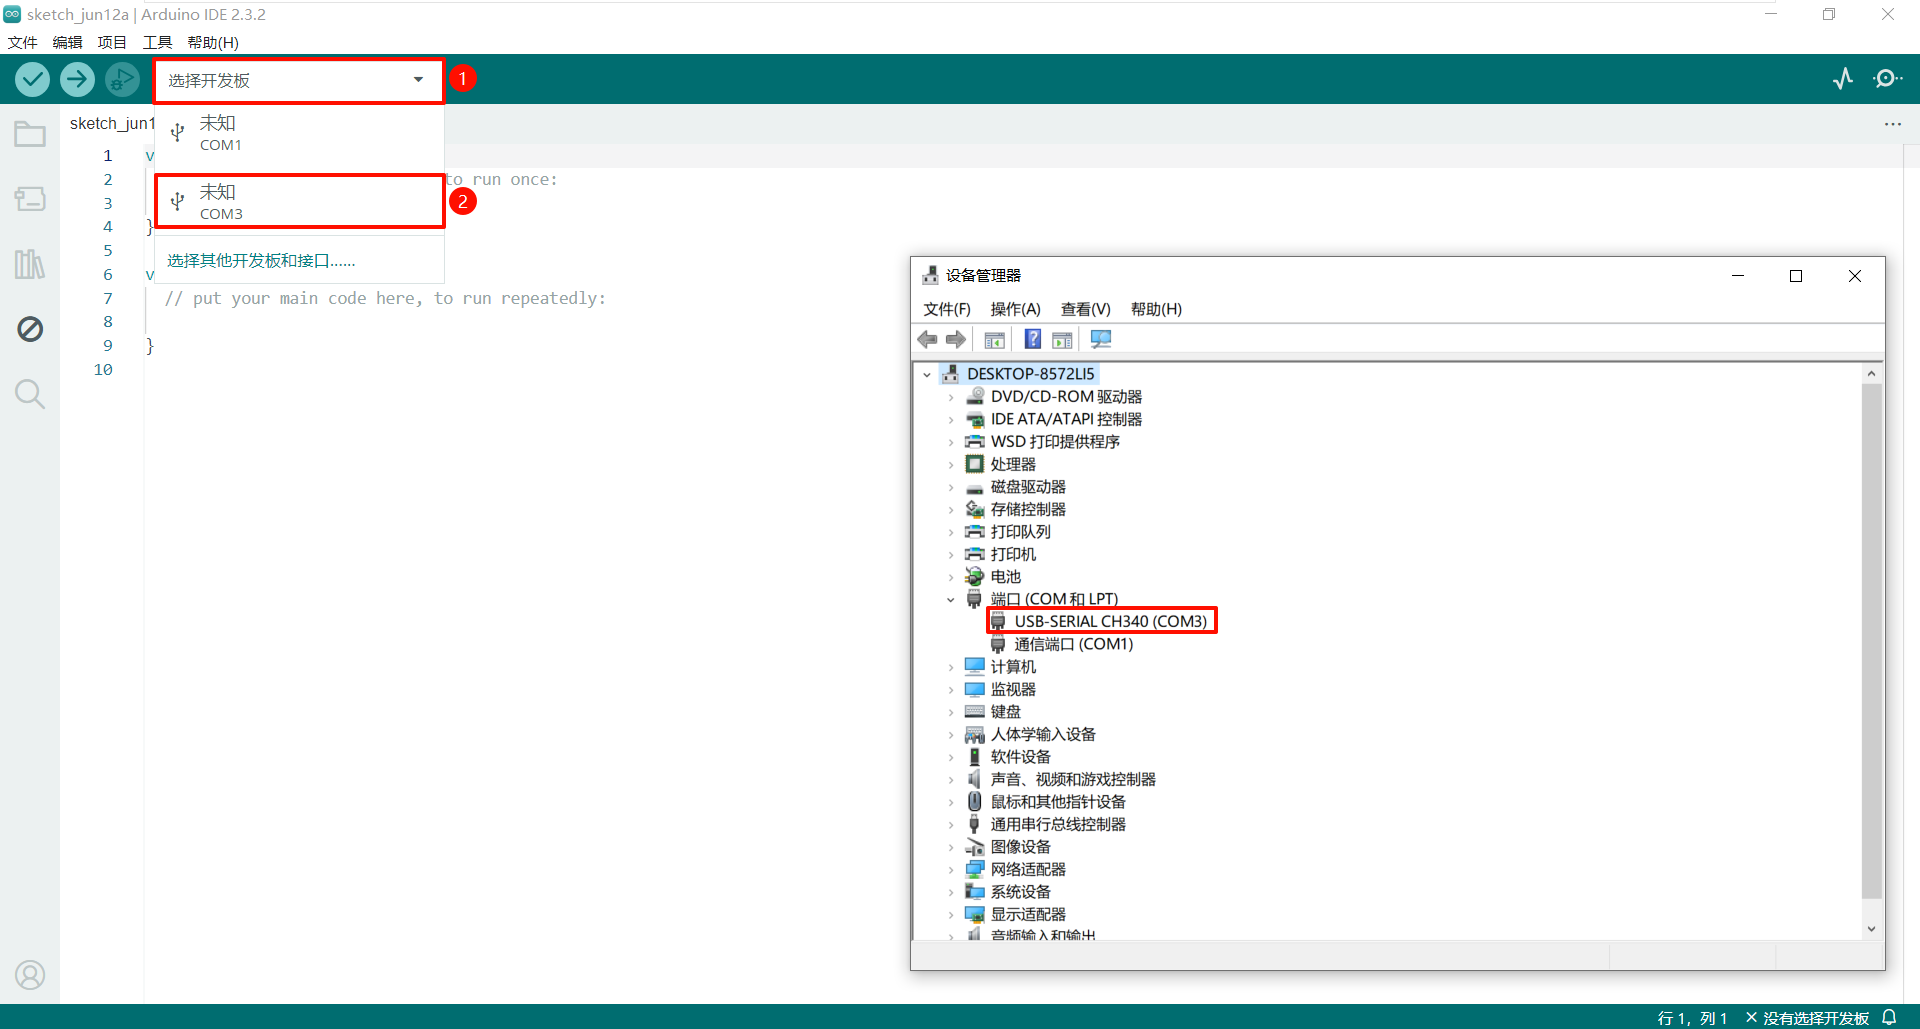Click line number 10 in the gutter

[103, 369]
